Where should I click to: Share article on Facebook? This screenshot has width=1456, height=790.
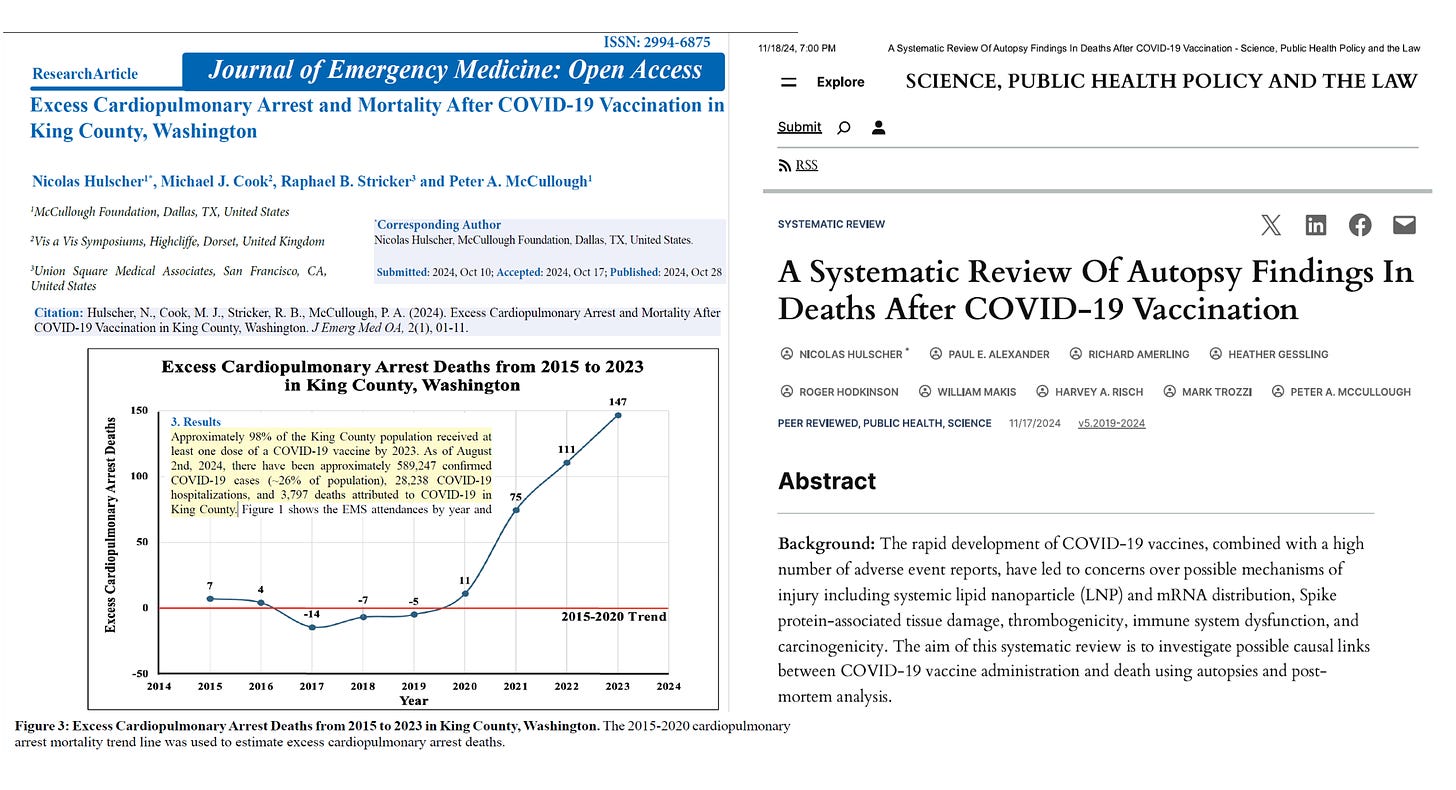pos(1360,225)
